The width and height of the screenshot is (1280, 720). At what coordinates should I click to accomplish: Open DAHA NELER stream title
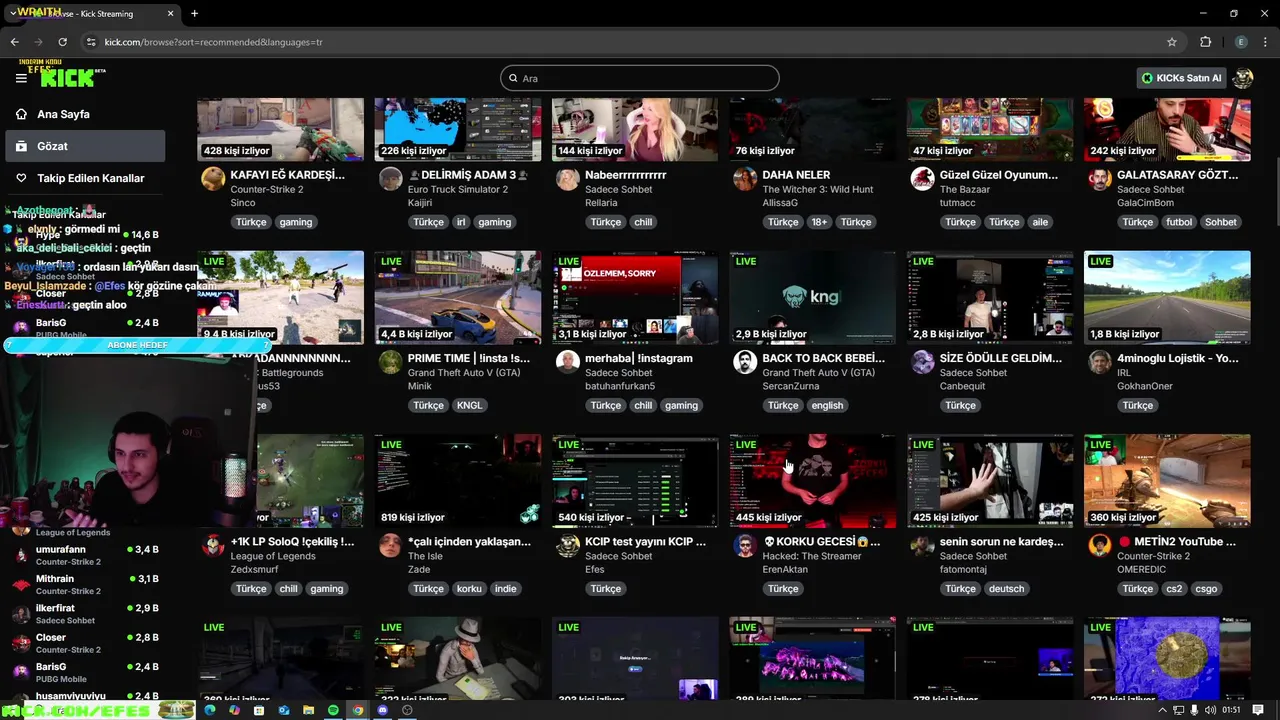(x=796, y=175)
